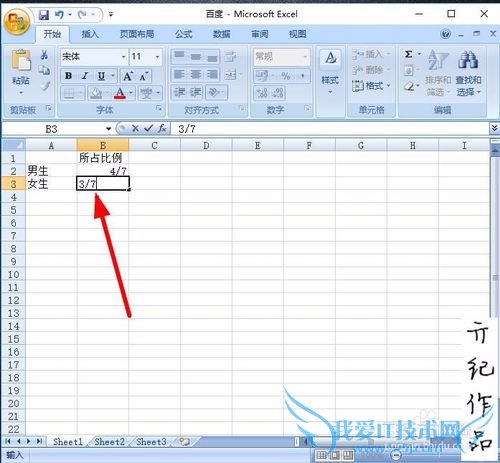Cut selection with scissors icon
The image size is (500, 463).
(x=44, y=55)
